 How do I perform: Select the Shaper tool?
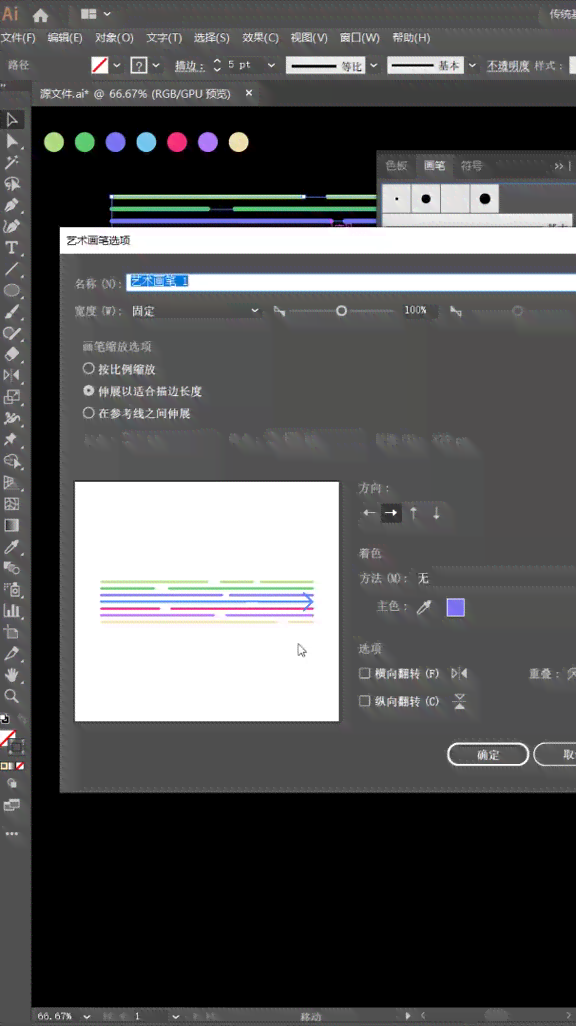pos(12,333)
